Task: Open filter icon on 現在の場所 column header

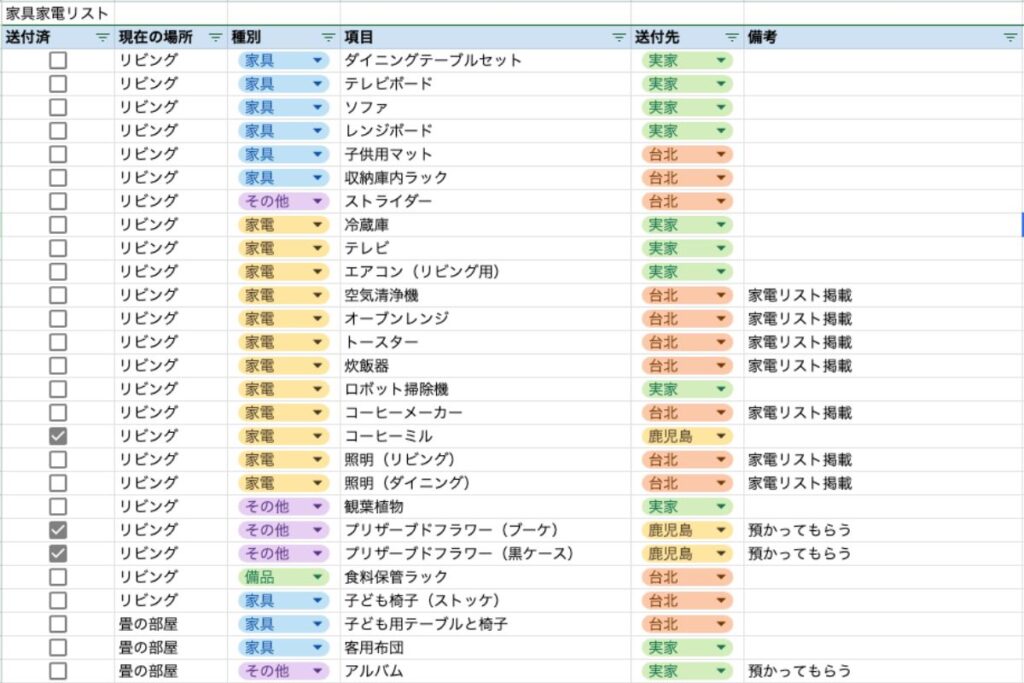Action: [216, 37]
